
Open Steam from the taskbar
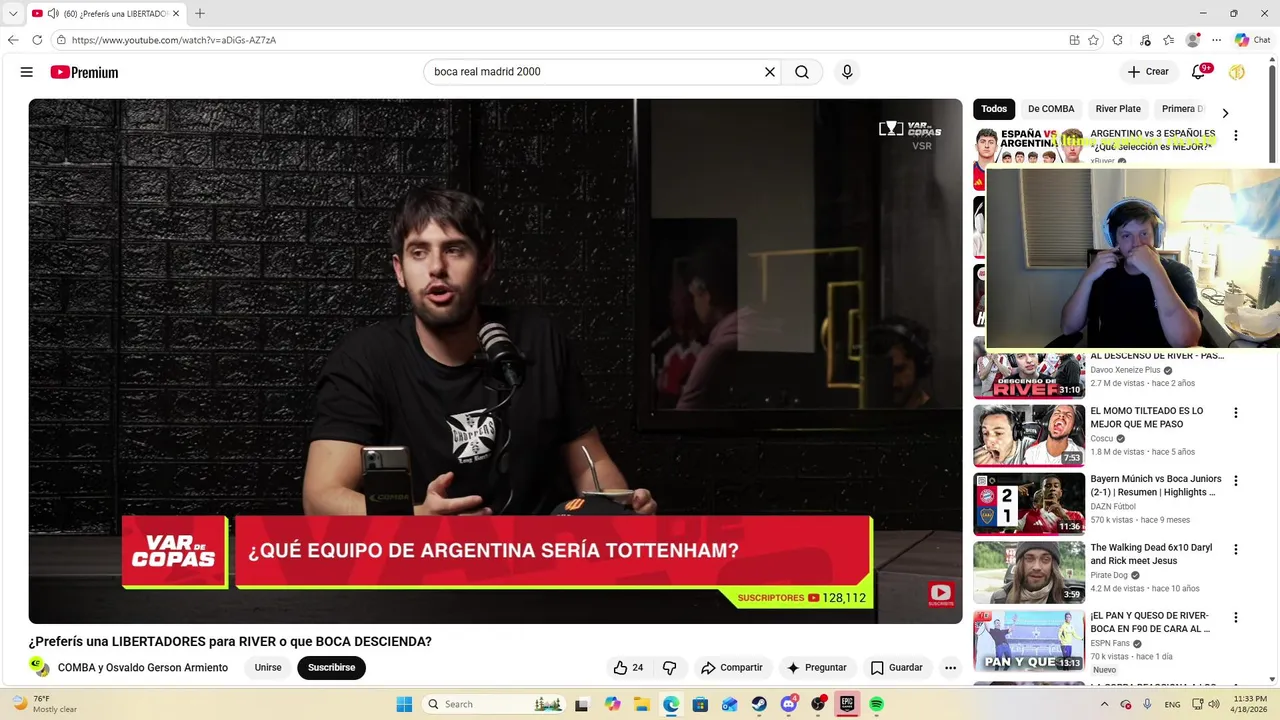759,704
